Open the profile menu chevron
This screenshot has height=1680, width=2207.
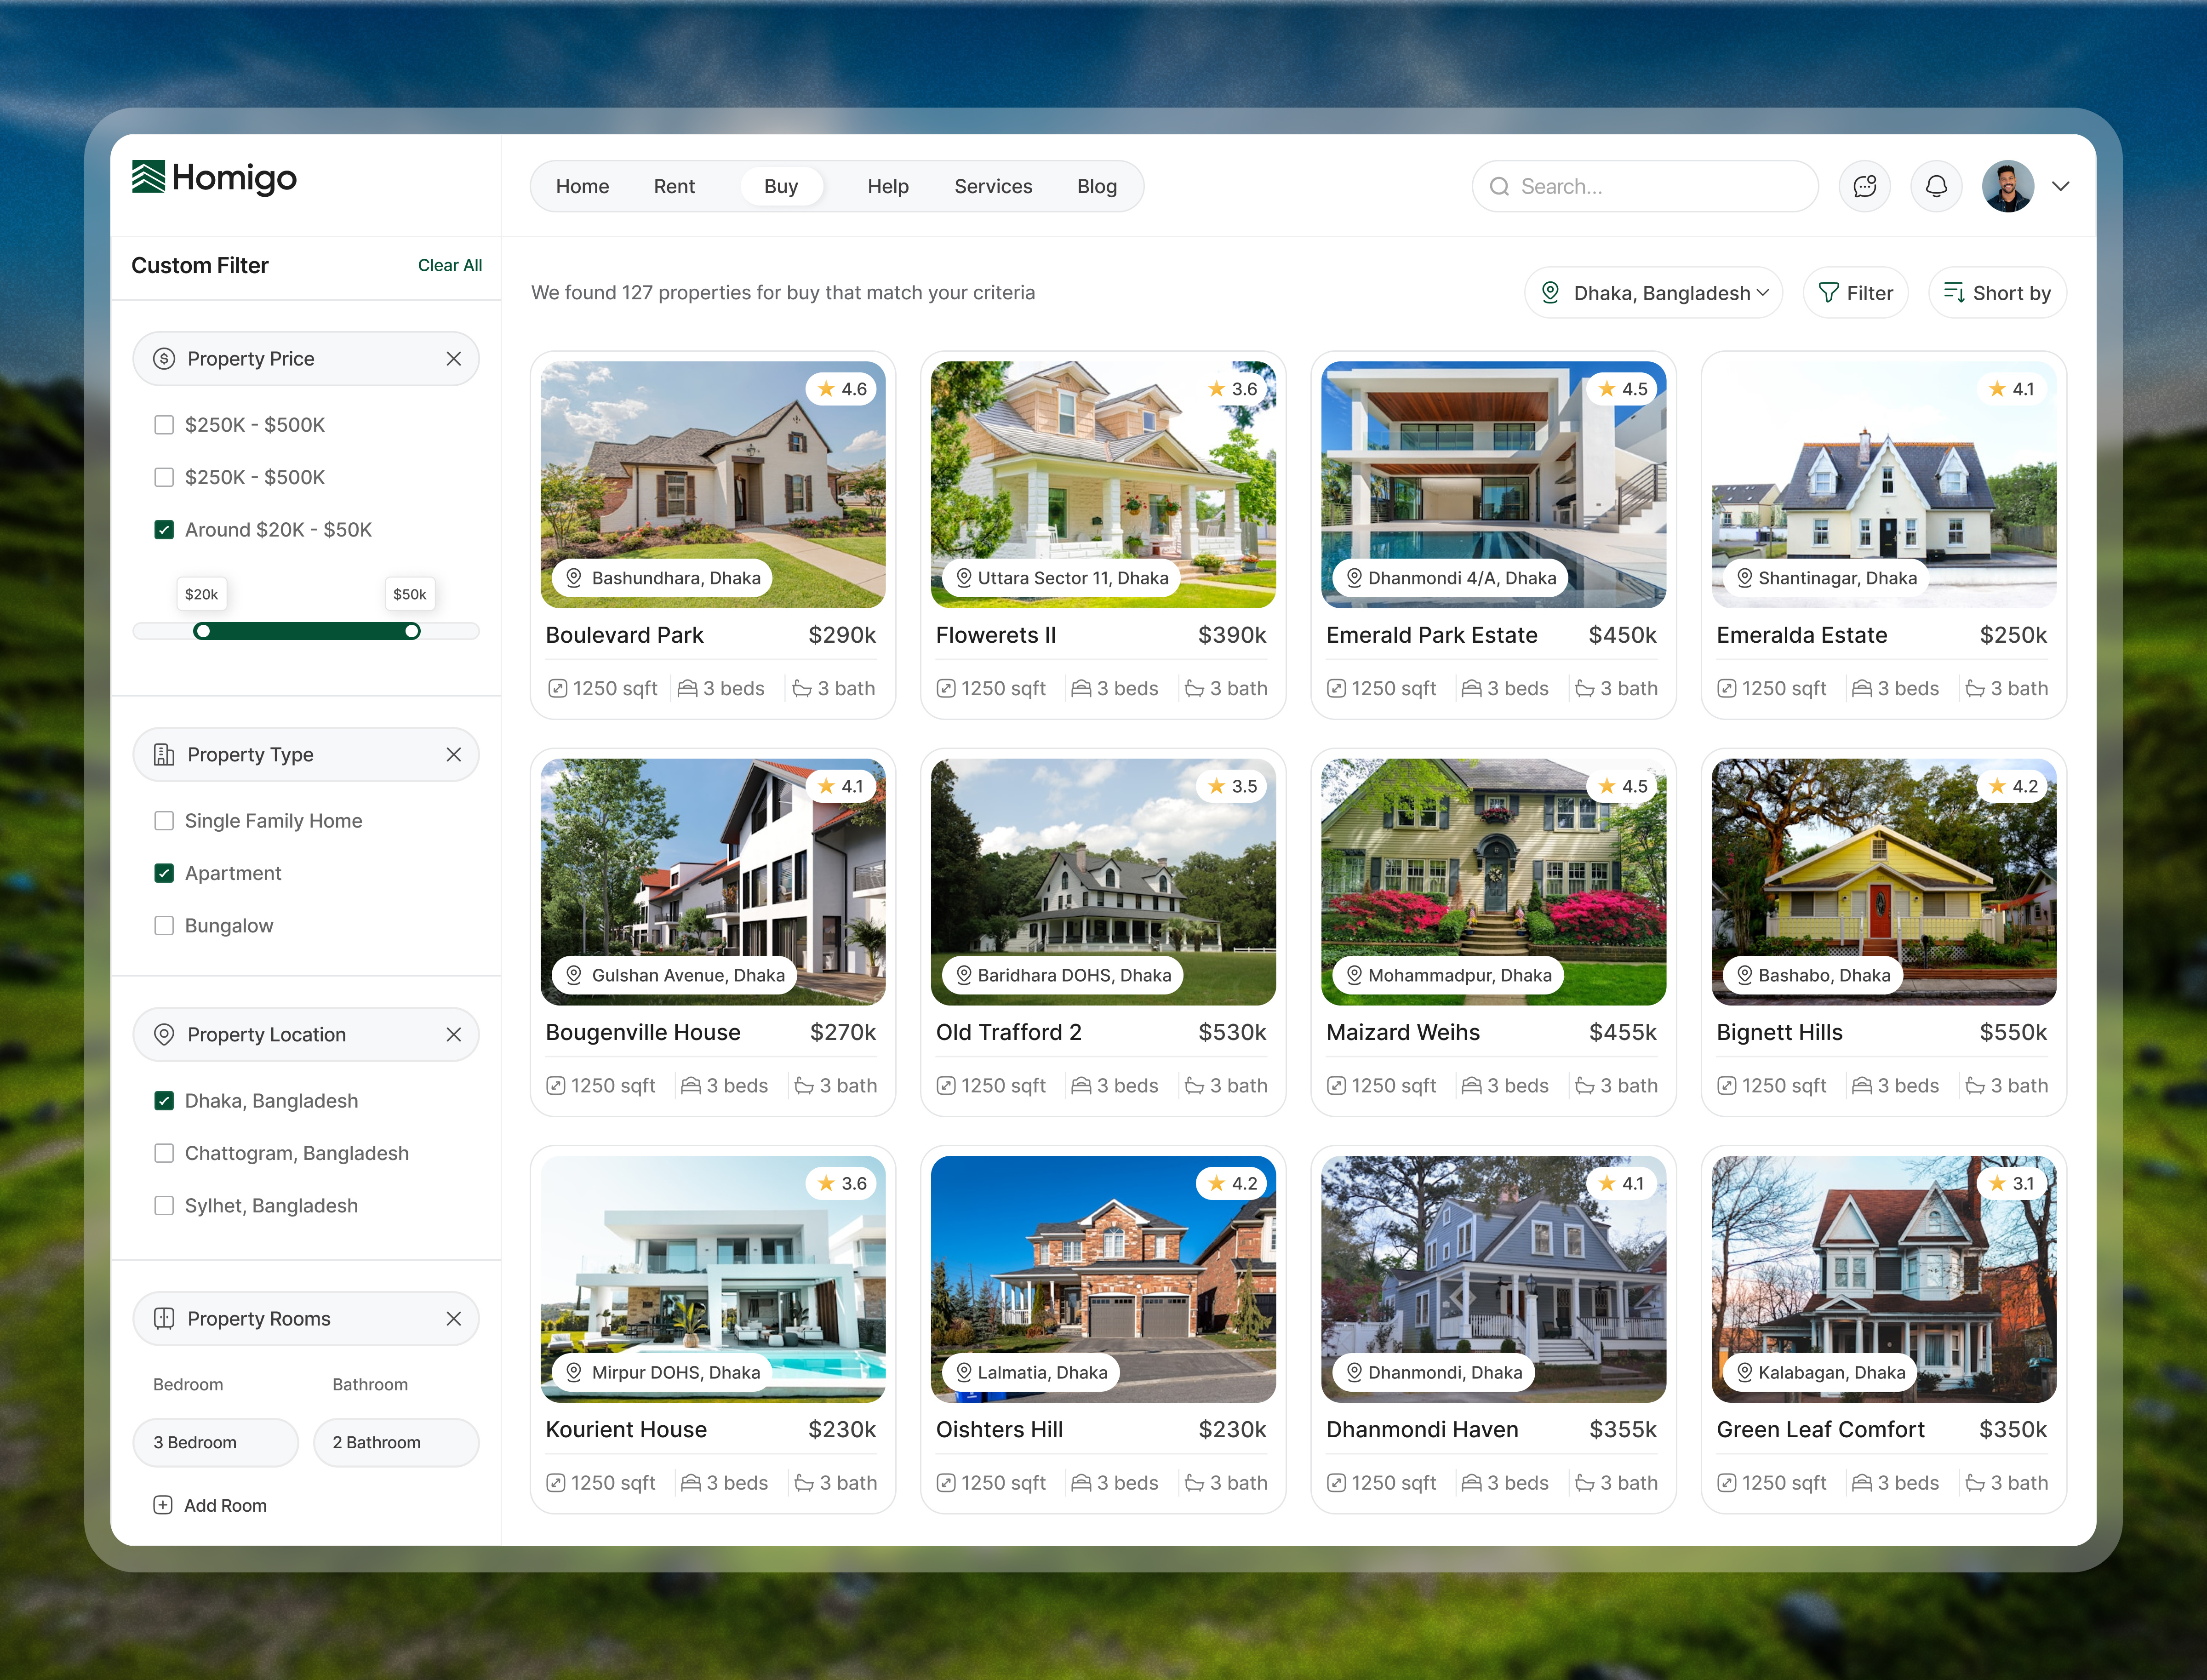[x=2061, y=186]
